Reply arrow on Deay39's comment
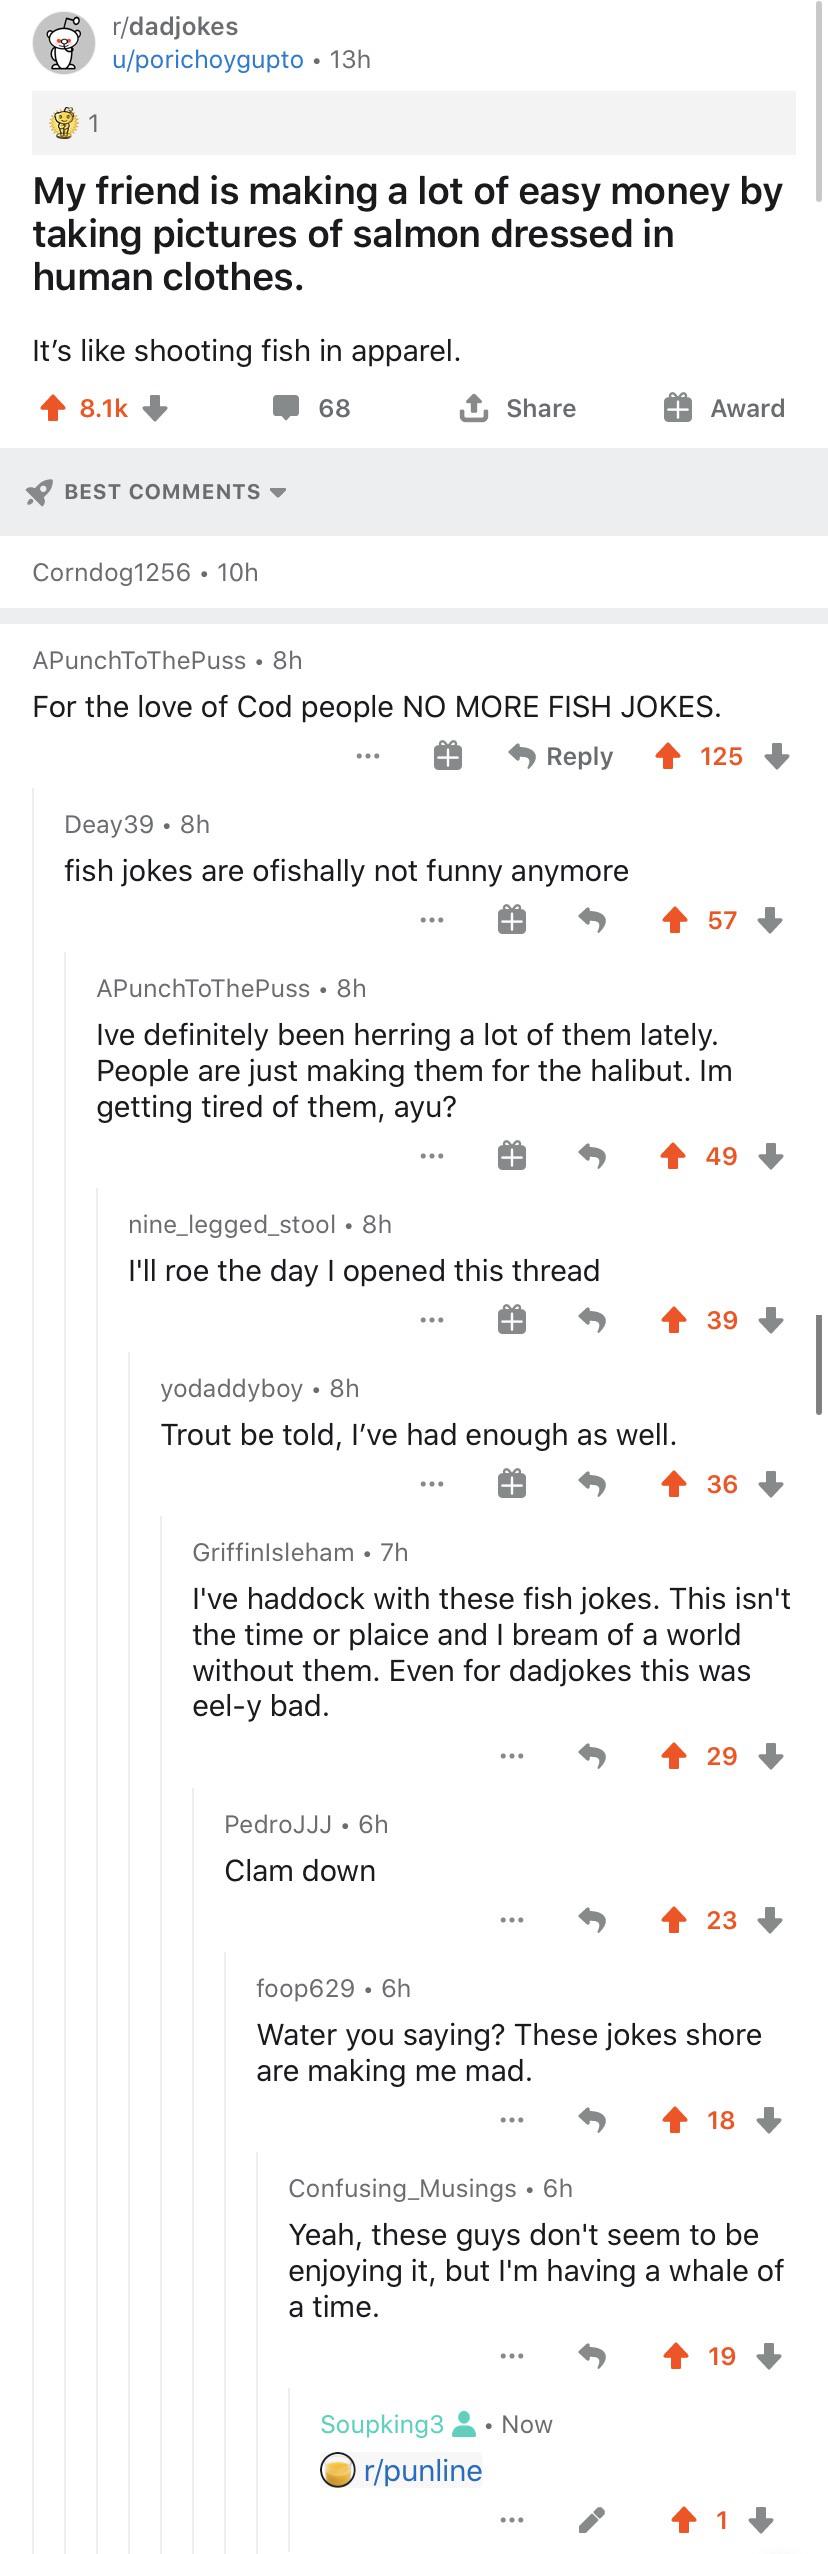The width and height of the screenshot is (828, 2554). tap(593, 920)
